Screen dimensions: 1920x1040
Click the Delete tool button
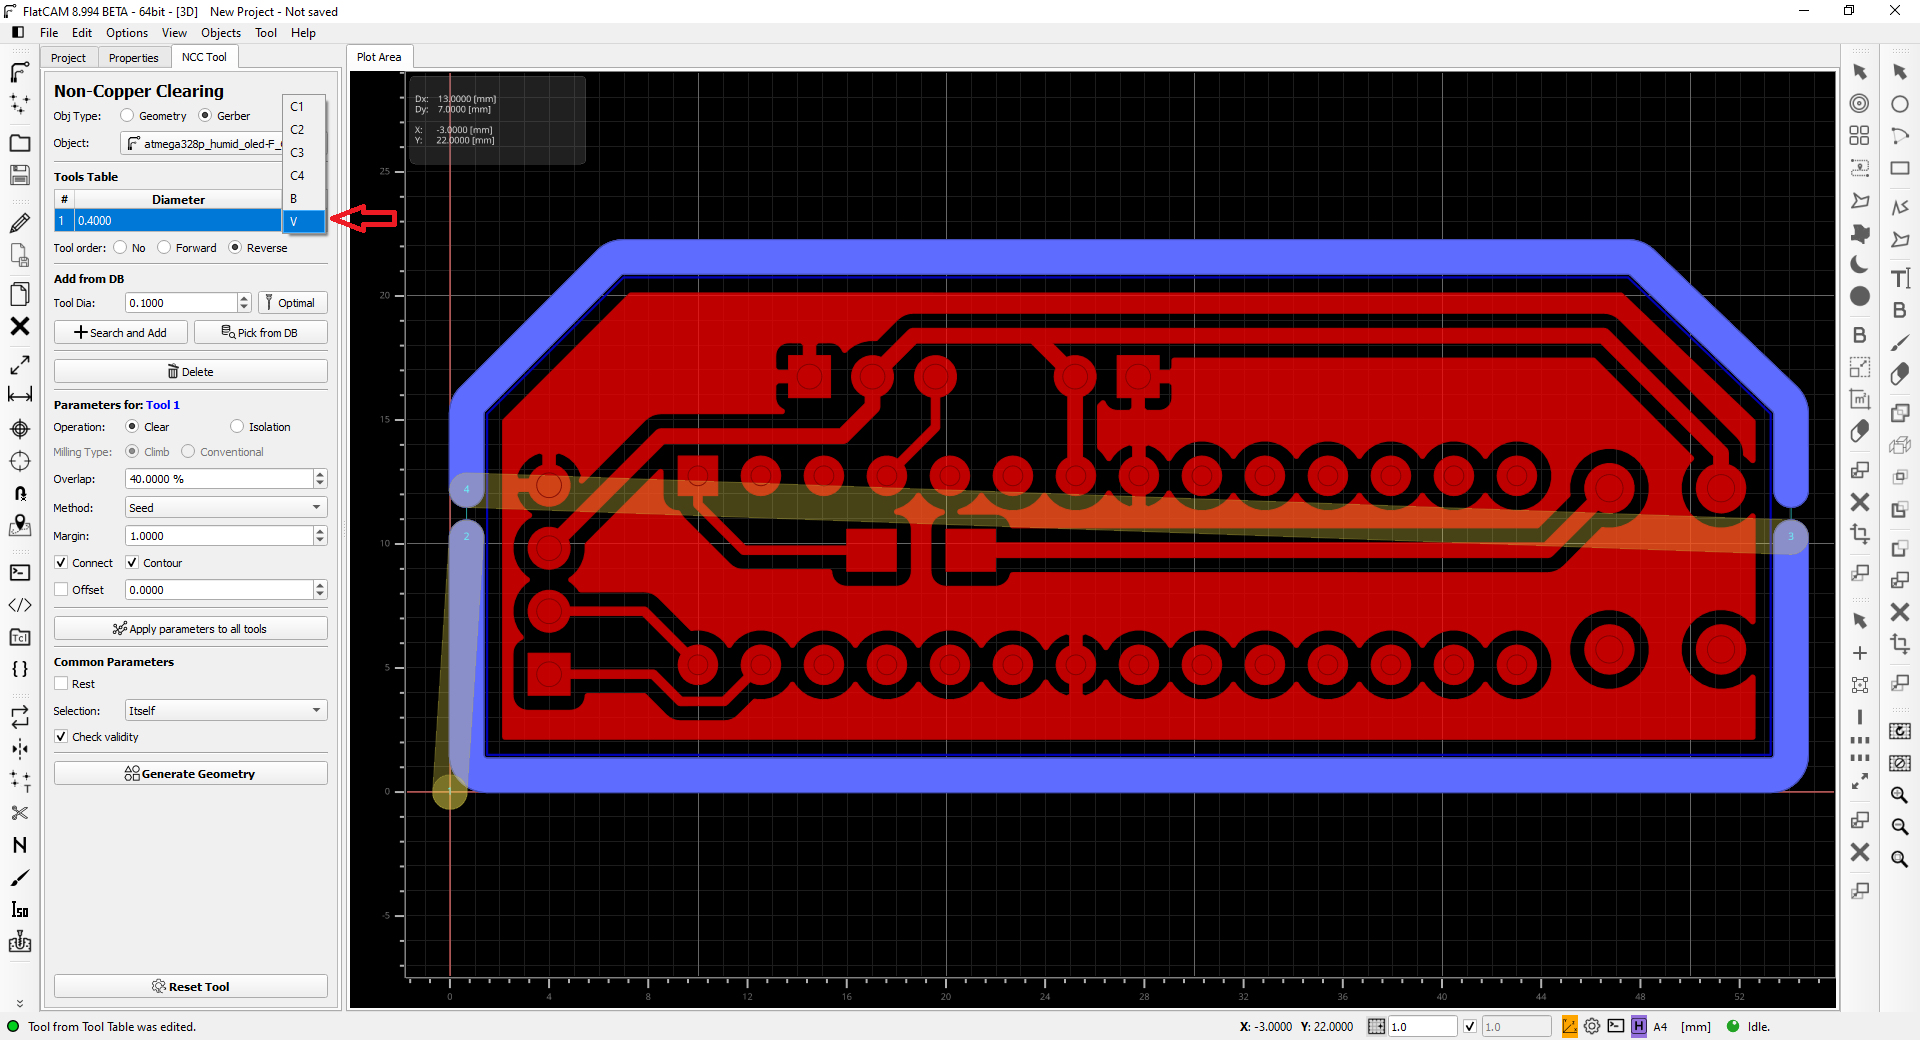click(190, 372)
